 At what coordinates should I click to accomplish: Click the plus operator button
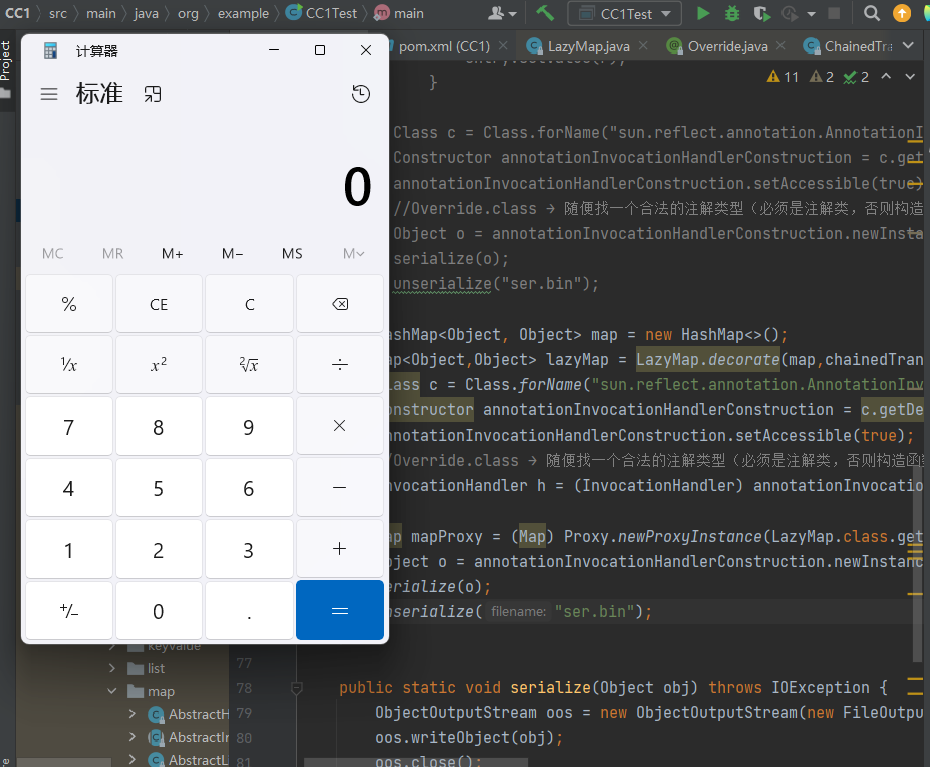340,549
